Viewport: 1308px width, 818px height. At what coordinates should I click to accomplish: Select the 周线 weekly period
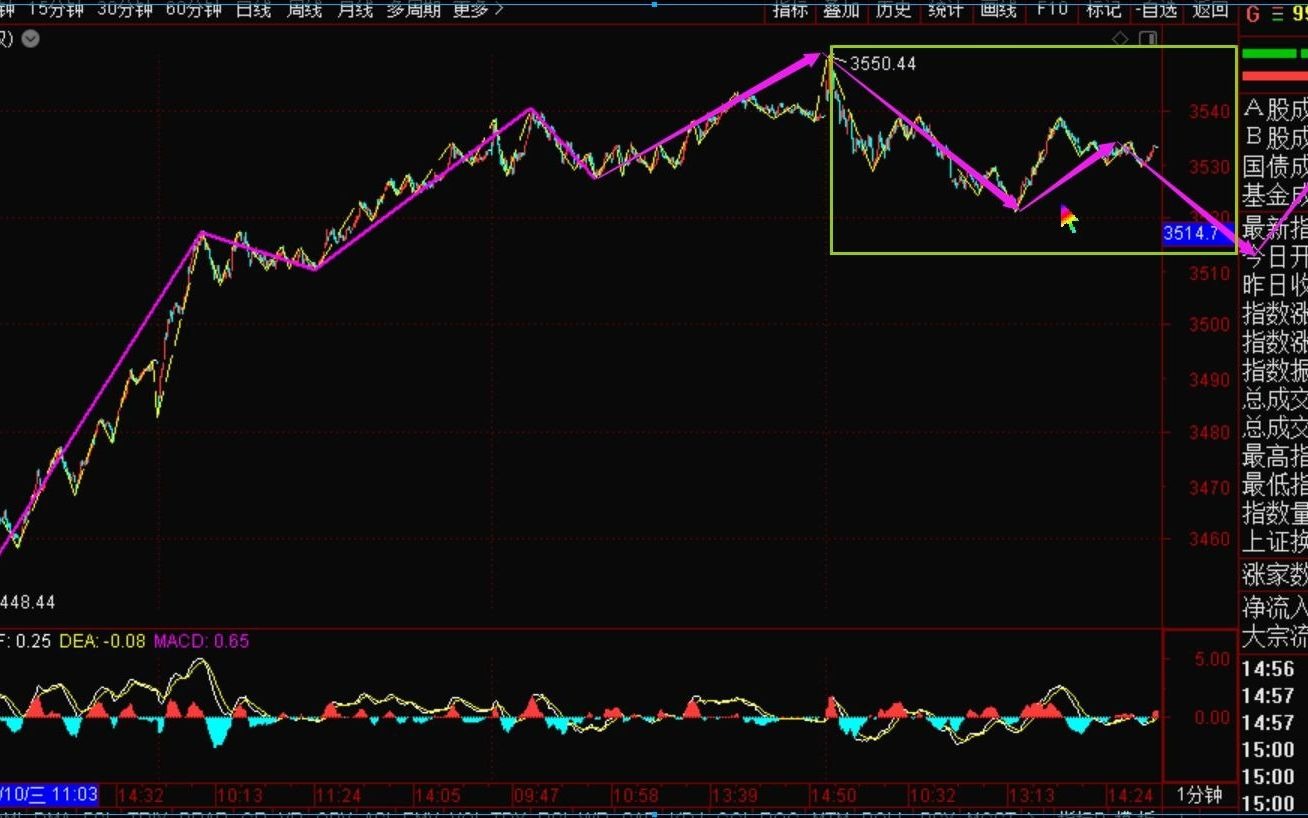[304, 9]
